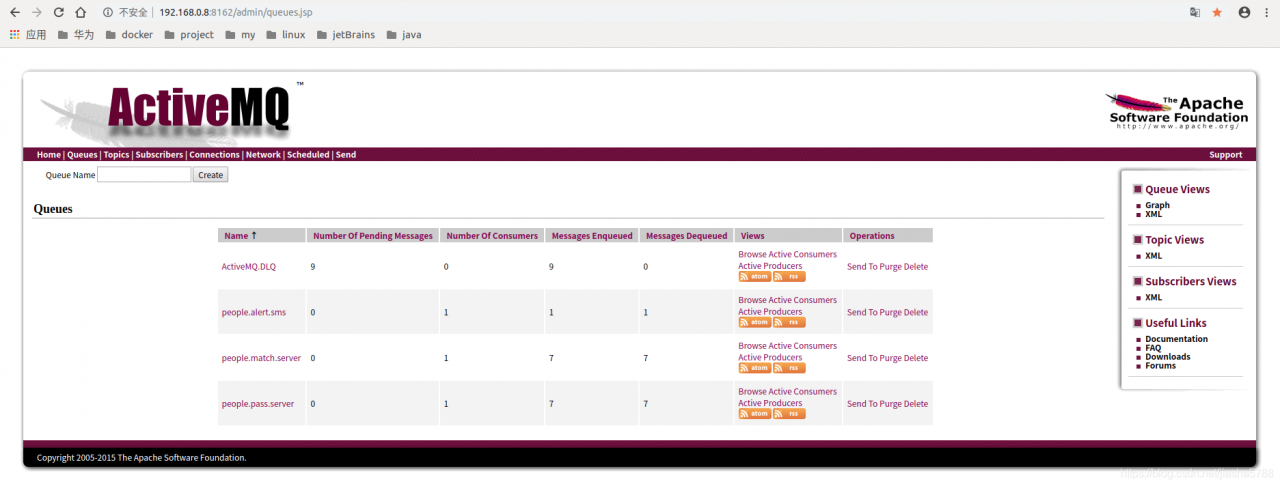This screenshot has height=486, width=1280.
Task: Open Graph under Queue Views
Action: pyautogui.click(x=1157, y=206)
